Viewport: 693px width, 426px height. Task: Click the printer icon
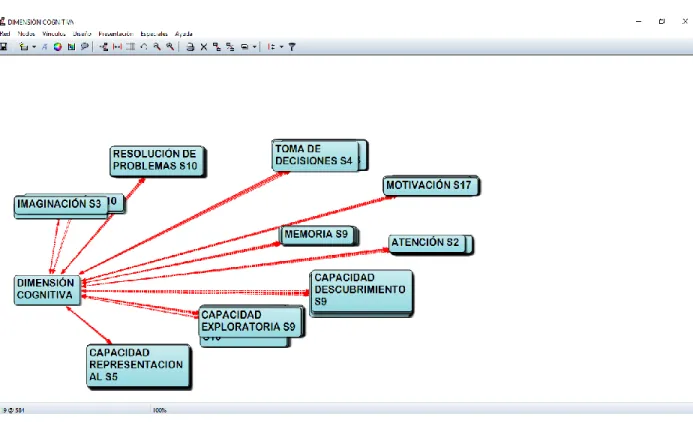click(x=190, y=46)
